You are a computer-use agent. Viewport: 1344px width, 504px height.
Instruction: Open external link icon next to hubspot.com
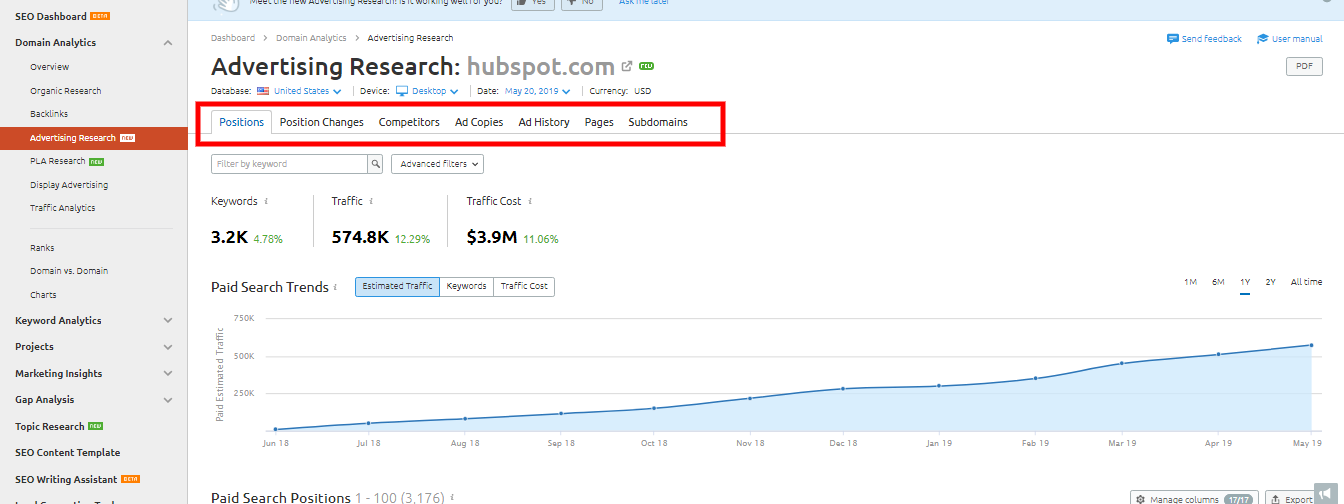tap(627, 67)
